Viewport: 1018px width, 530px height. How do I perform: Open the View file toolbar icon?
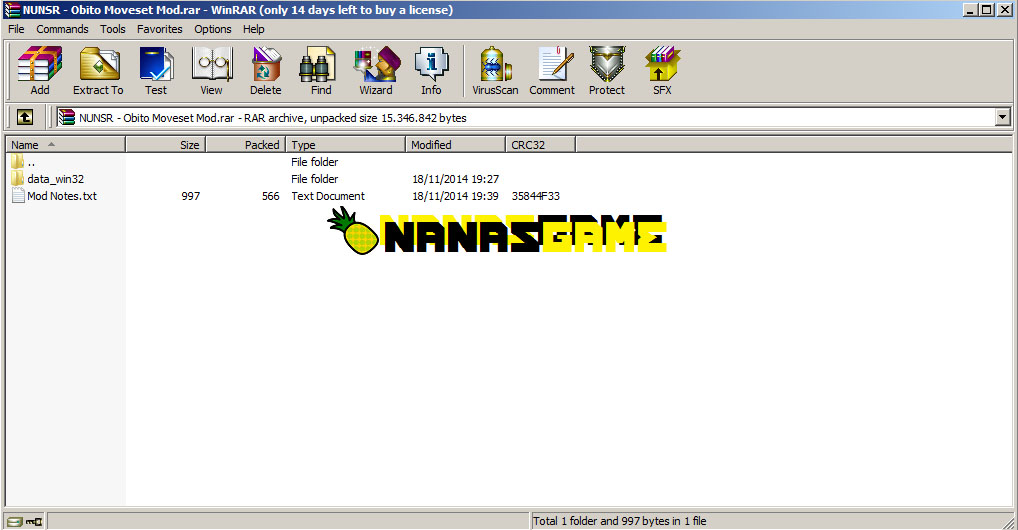(212, 64)
